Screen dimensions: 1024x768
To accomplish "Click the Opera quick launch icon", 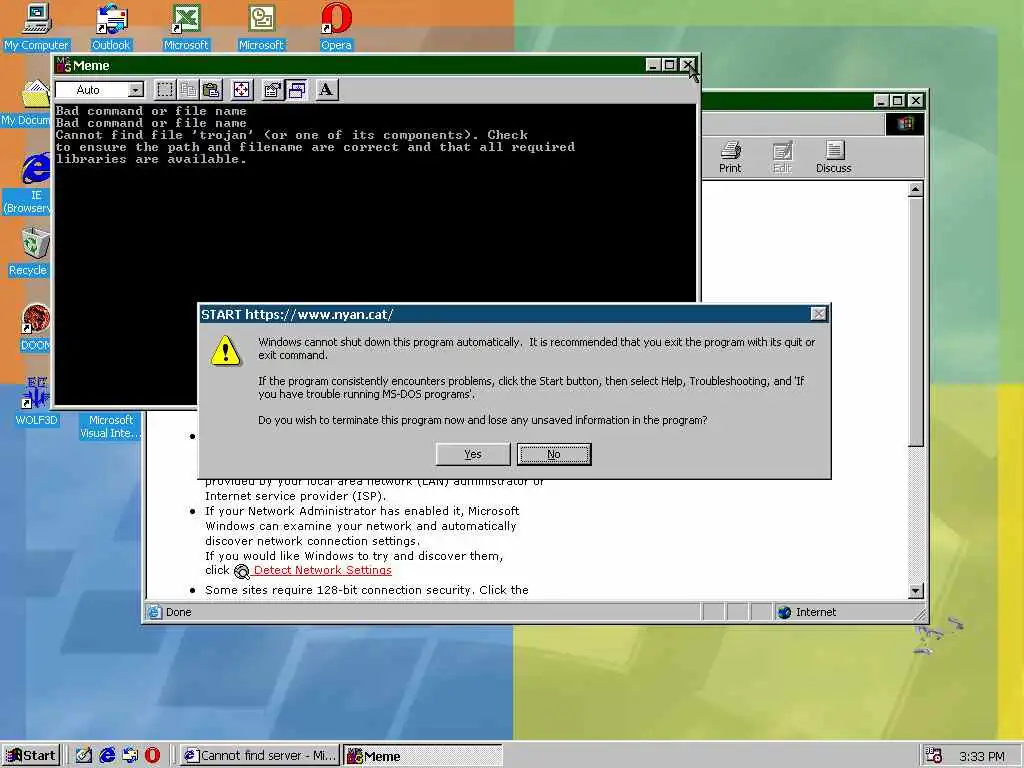I will [152, 756].
